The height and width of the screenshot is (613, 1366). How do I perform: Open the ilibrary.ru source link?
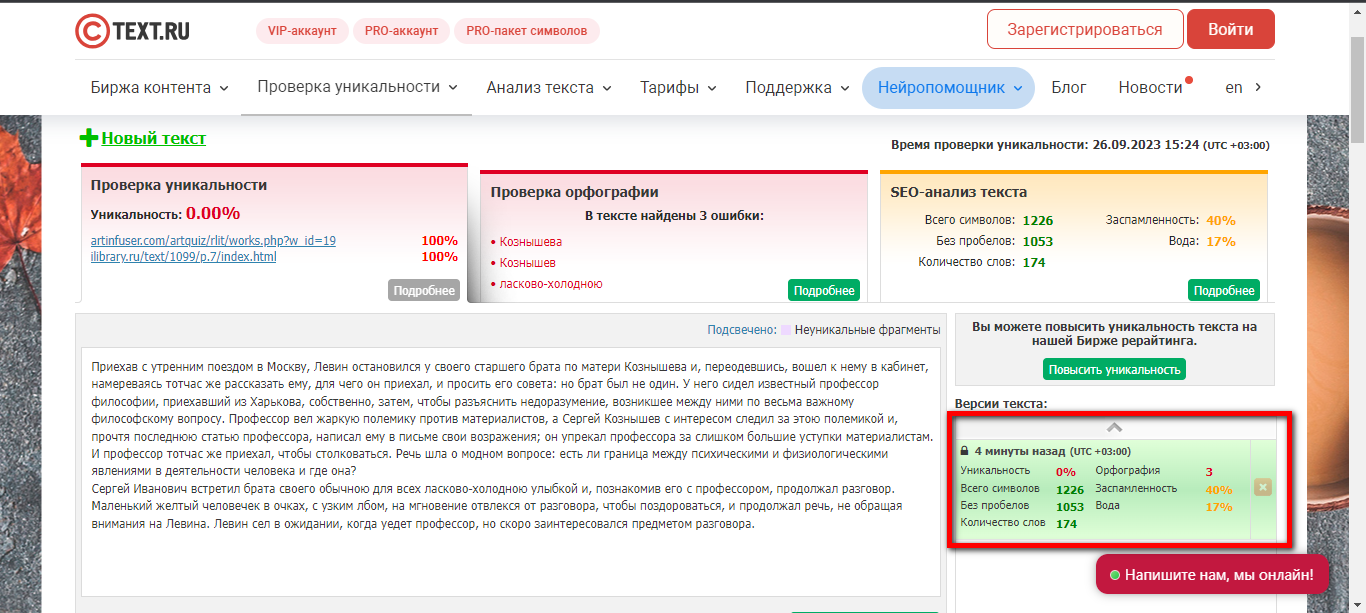coord(183,257)
